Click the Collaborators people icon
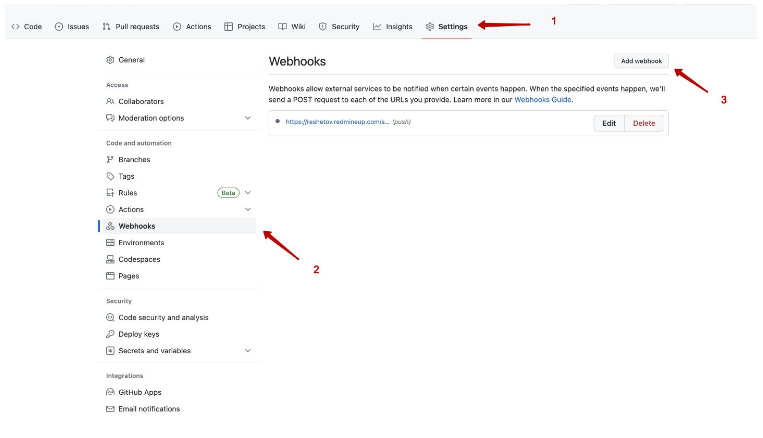Image resolution: width=763 pixels, height=438 pixels. (110, 101)
